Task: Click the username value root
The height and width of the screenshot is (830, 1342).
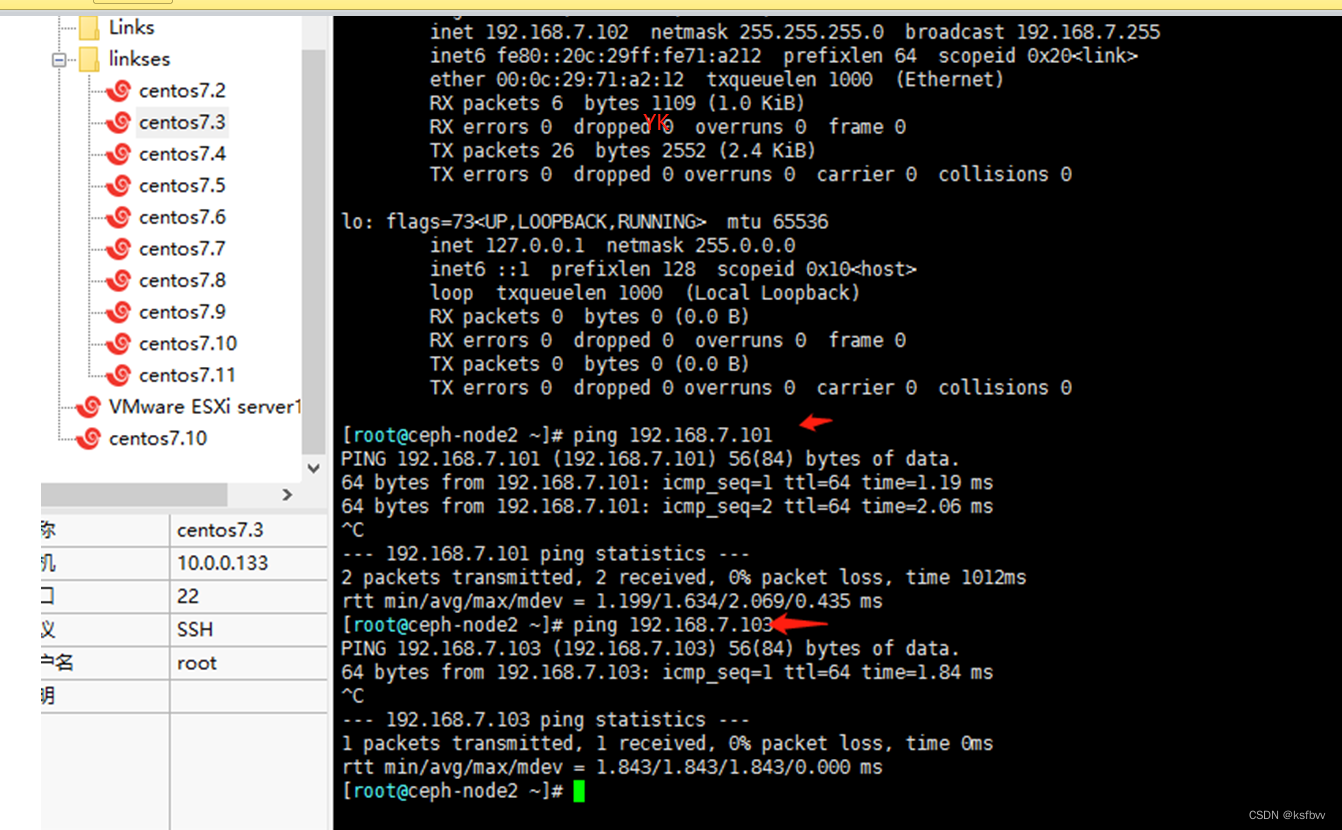Action: click(x=197, y=662)
